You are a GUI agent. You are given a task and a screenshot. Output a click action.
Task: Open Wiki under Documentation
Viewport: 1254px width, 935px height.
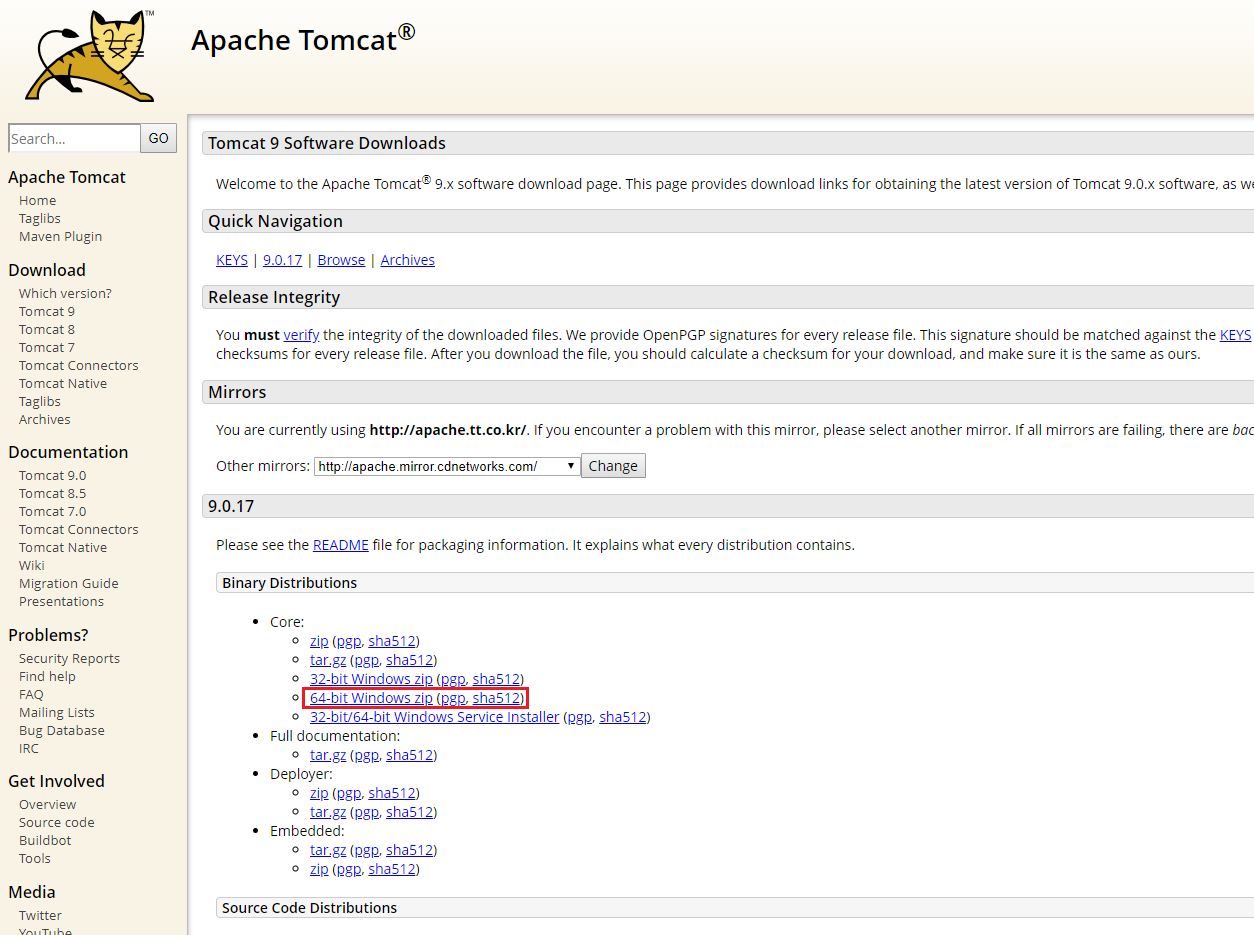click(x=32, y=565)
